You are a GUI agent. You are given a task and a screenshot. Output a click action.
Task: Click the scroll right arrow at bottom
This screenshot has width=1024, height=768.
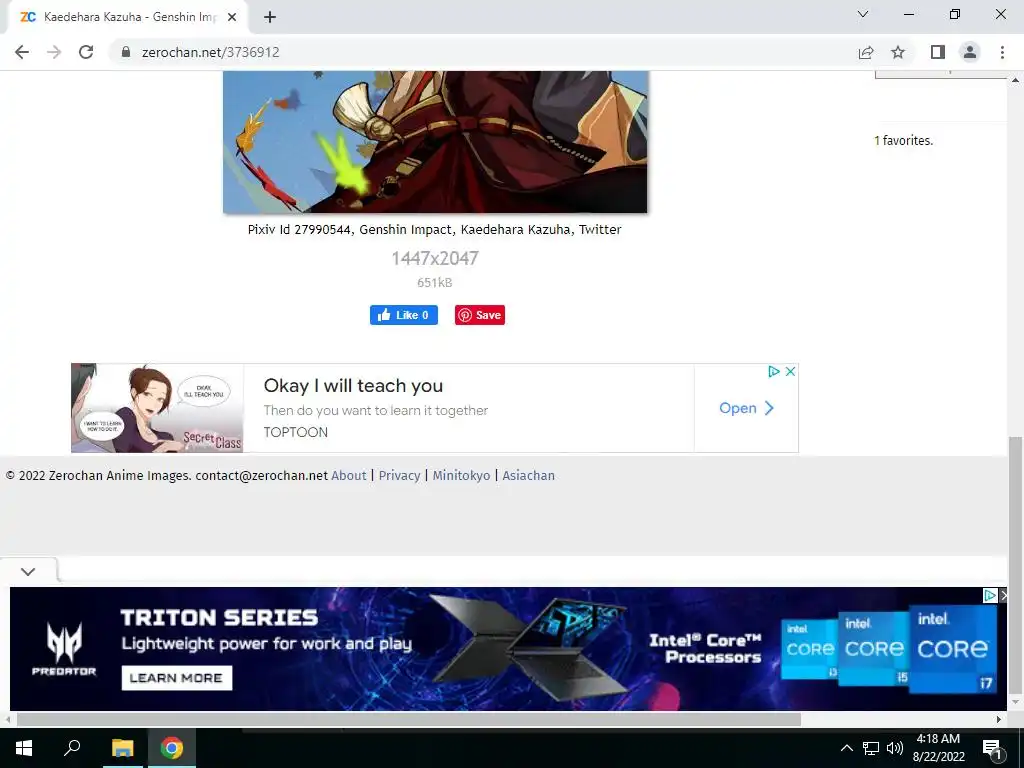(999, 720)
